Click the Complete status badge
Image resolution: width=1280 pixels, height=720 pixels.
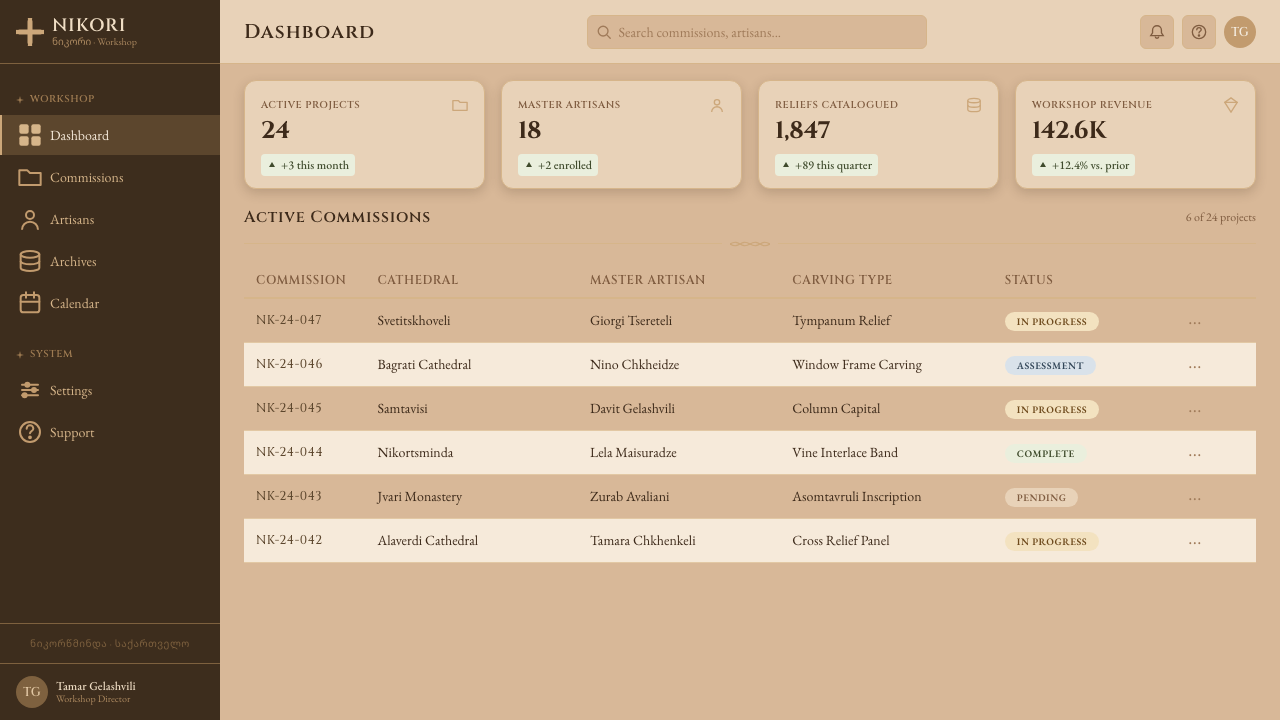click(x=1045, y=454)
